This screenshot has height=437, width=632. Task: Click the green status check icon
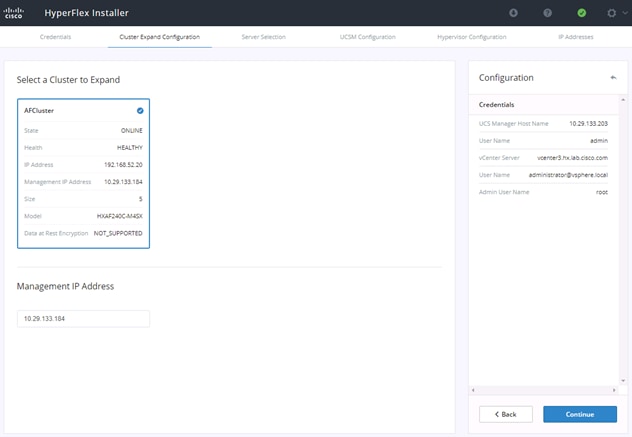pyautogui.click(x=582, y=13)
